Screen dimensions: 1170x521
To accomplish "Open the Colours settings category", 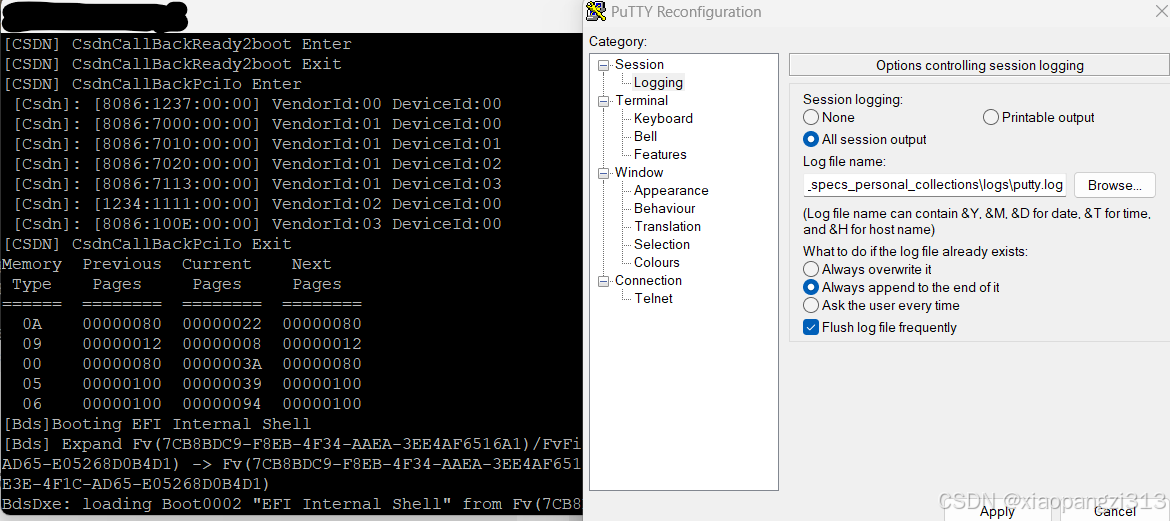I will pyautogui.click(x=657, y=262).
